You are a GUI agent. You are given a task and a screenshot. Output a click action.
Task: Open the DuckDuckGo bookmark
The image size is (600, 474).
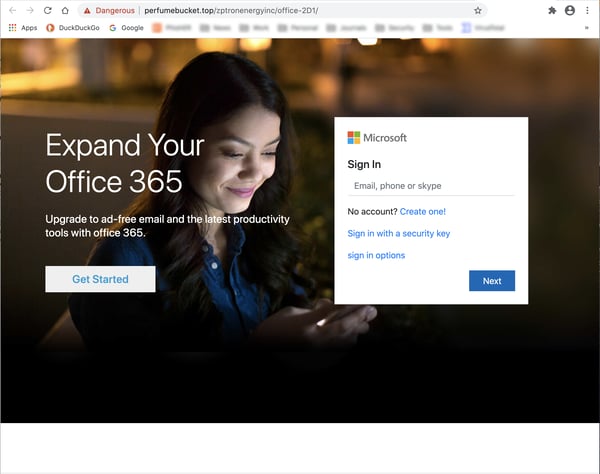[x=74, y=28]
